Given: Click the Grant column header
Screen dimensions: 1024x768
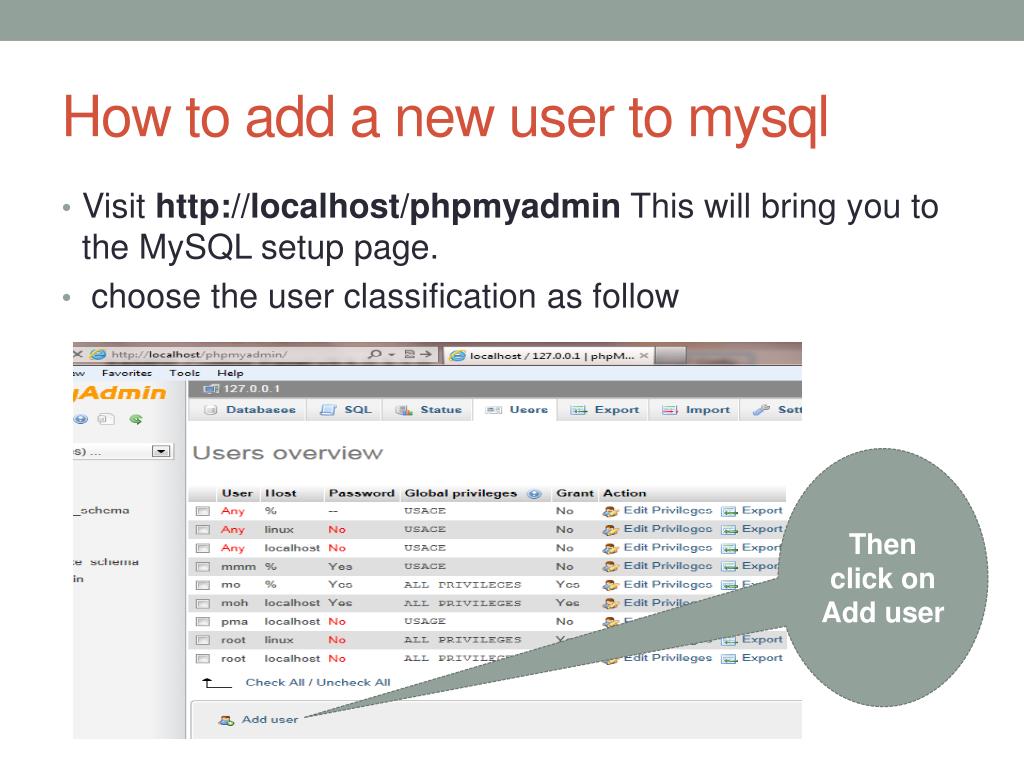Looking at the screenshot, I should coord(575,493).
